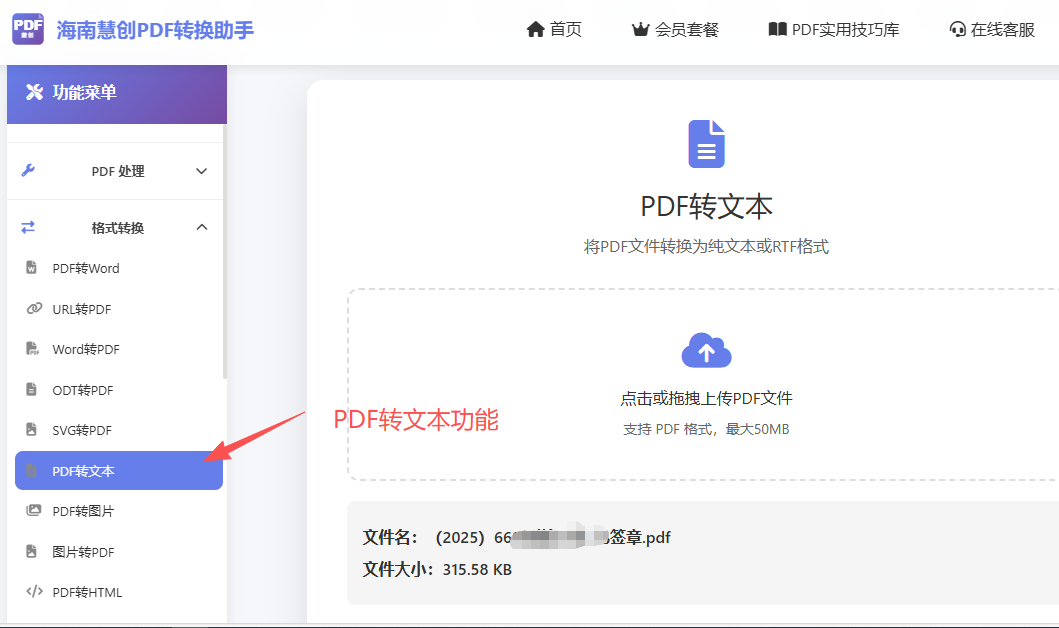This screenshot has height=628, width=1059.
Task: Click the tools icon in 功能菜单 header
Action: tap(34, 92)
